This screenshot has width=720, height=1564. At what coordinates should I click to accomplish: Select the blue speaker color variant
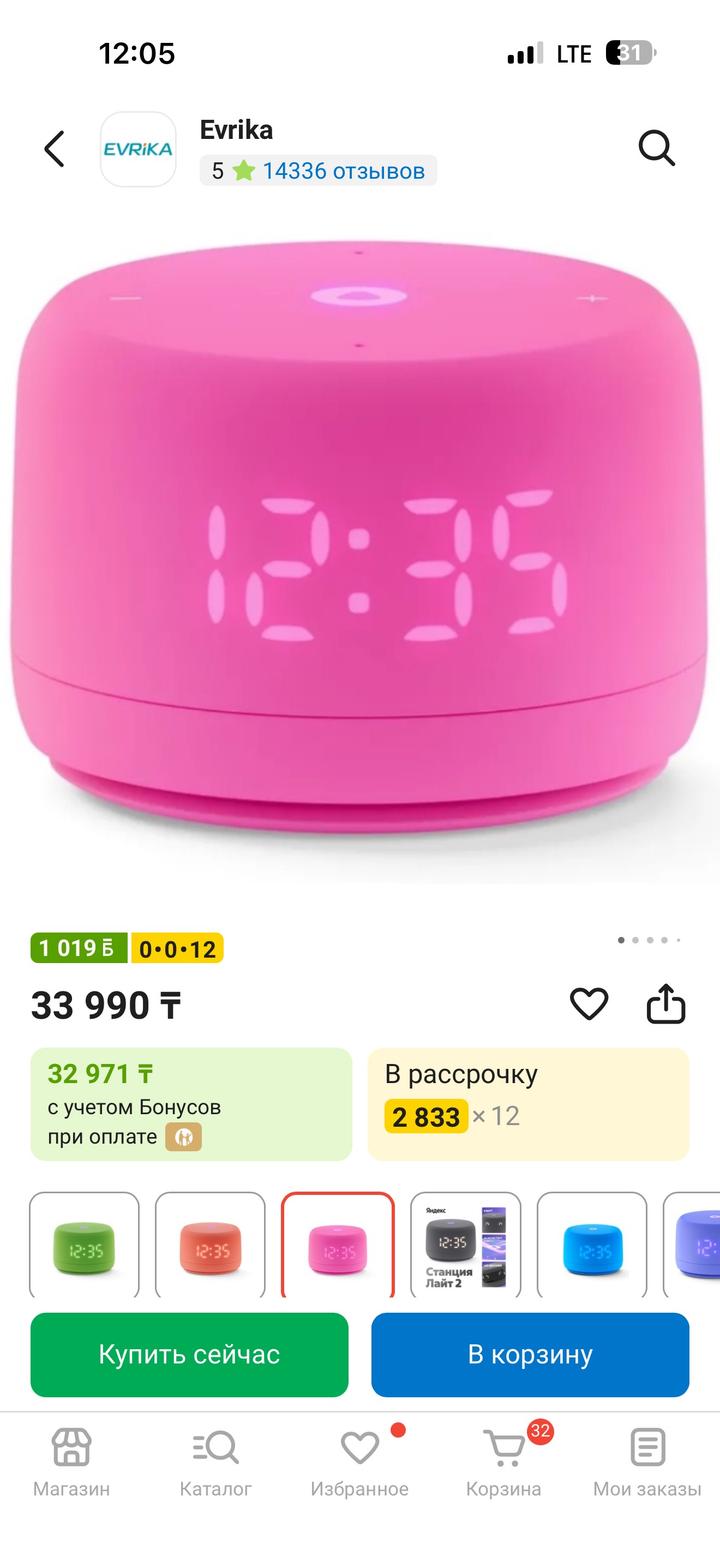[593, 1247]
